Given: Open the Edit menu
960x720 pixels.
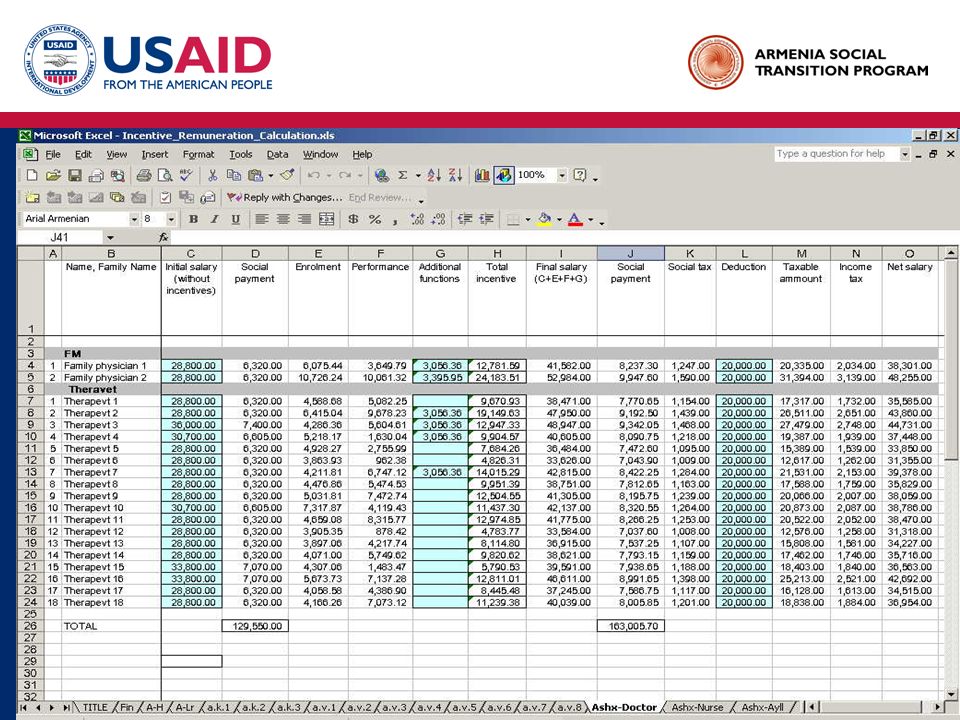Looking at the screenshot, I should pyautogui.click(x=83, y=154).
